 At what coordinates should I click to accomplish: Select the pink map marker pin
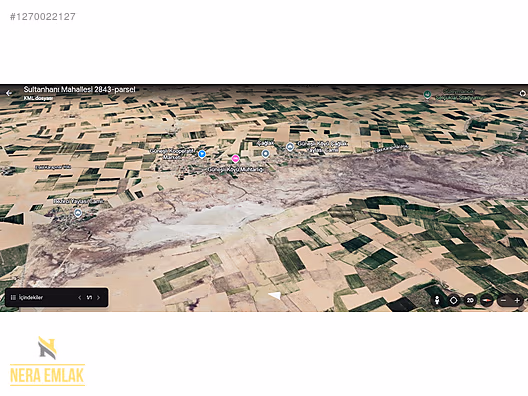235,159
